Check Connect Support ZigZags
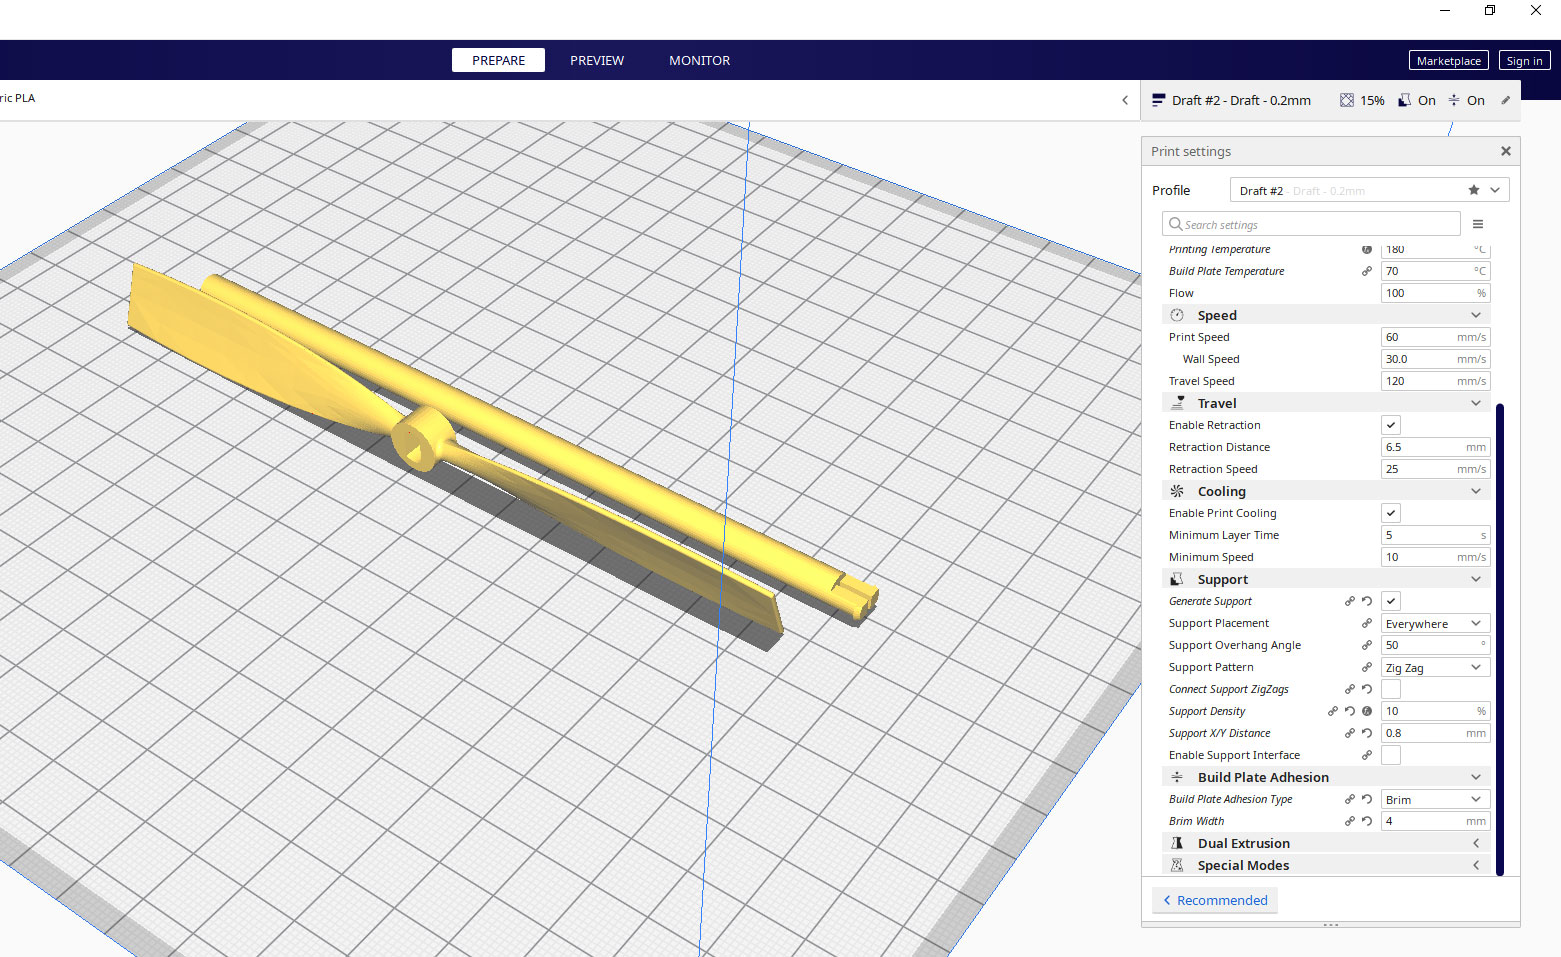Screen dimensions: 1561x957 (1391, 689)
